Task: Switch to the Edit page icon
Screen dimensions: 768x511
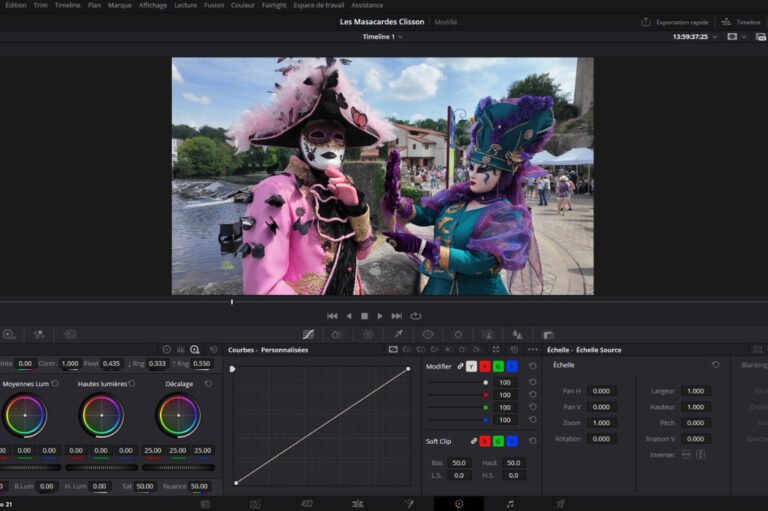Action: 358,504
